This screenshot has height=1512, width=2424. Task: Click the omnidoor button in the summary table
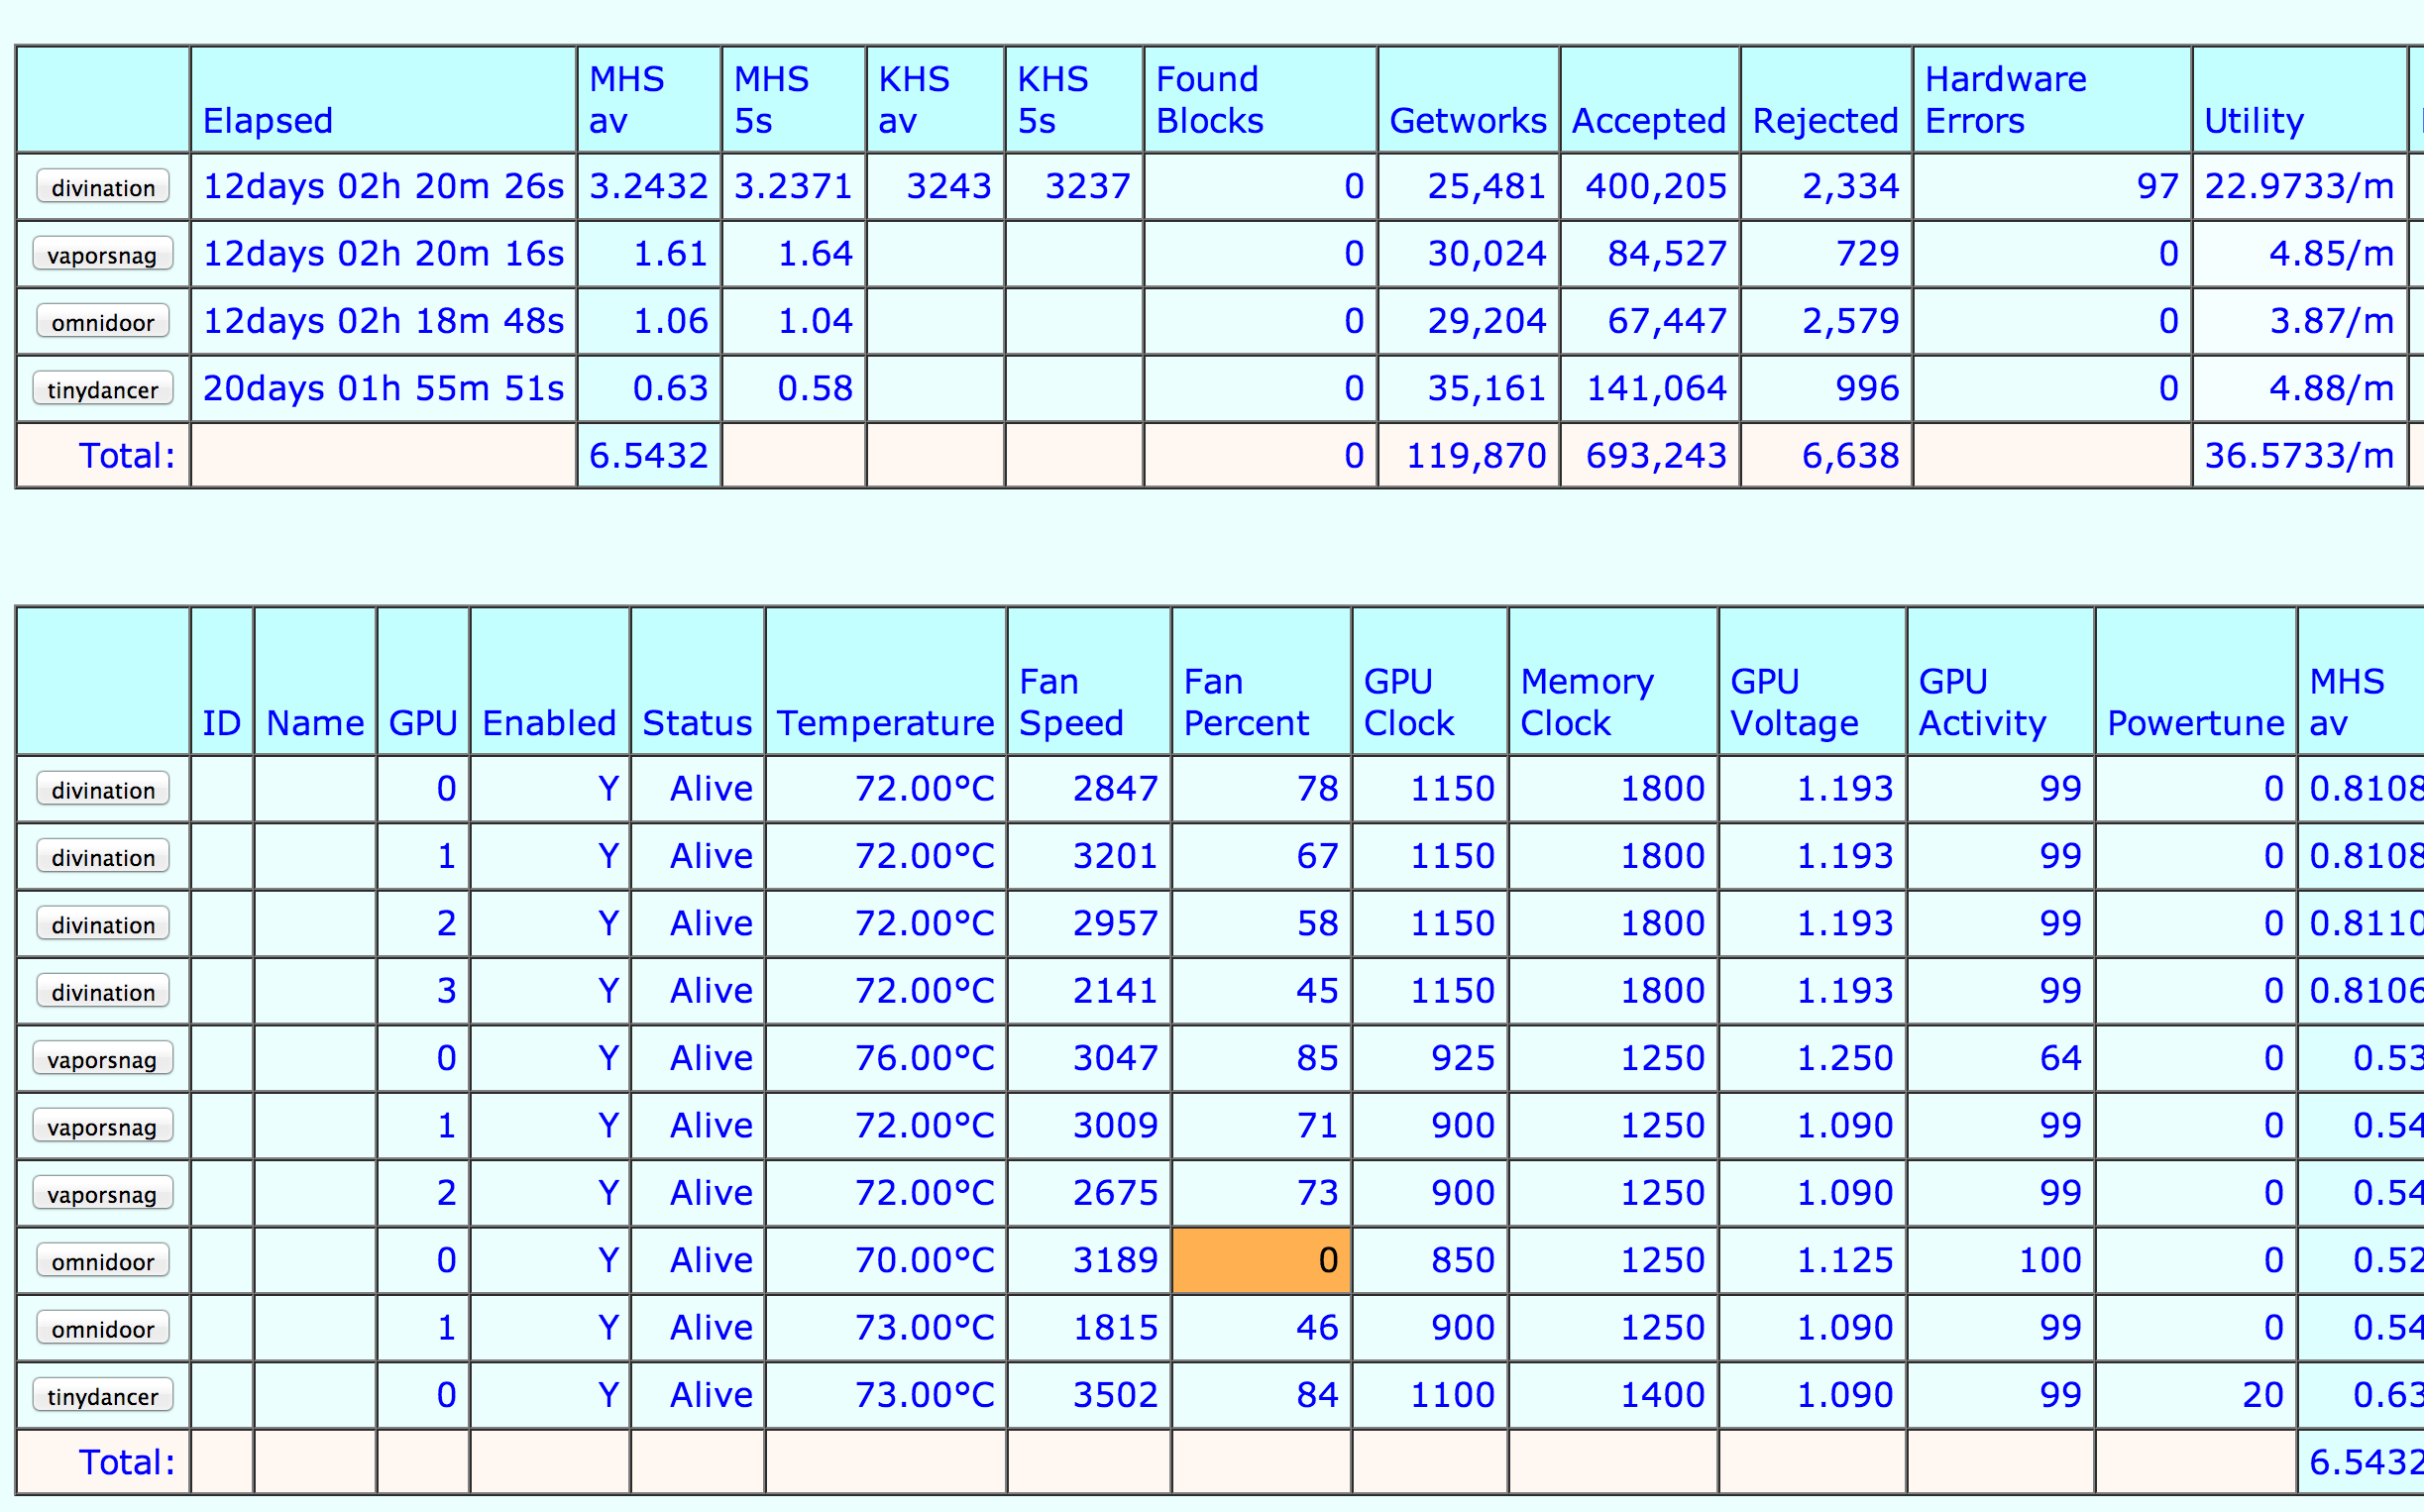pos(103,322)
